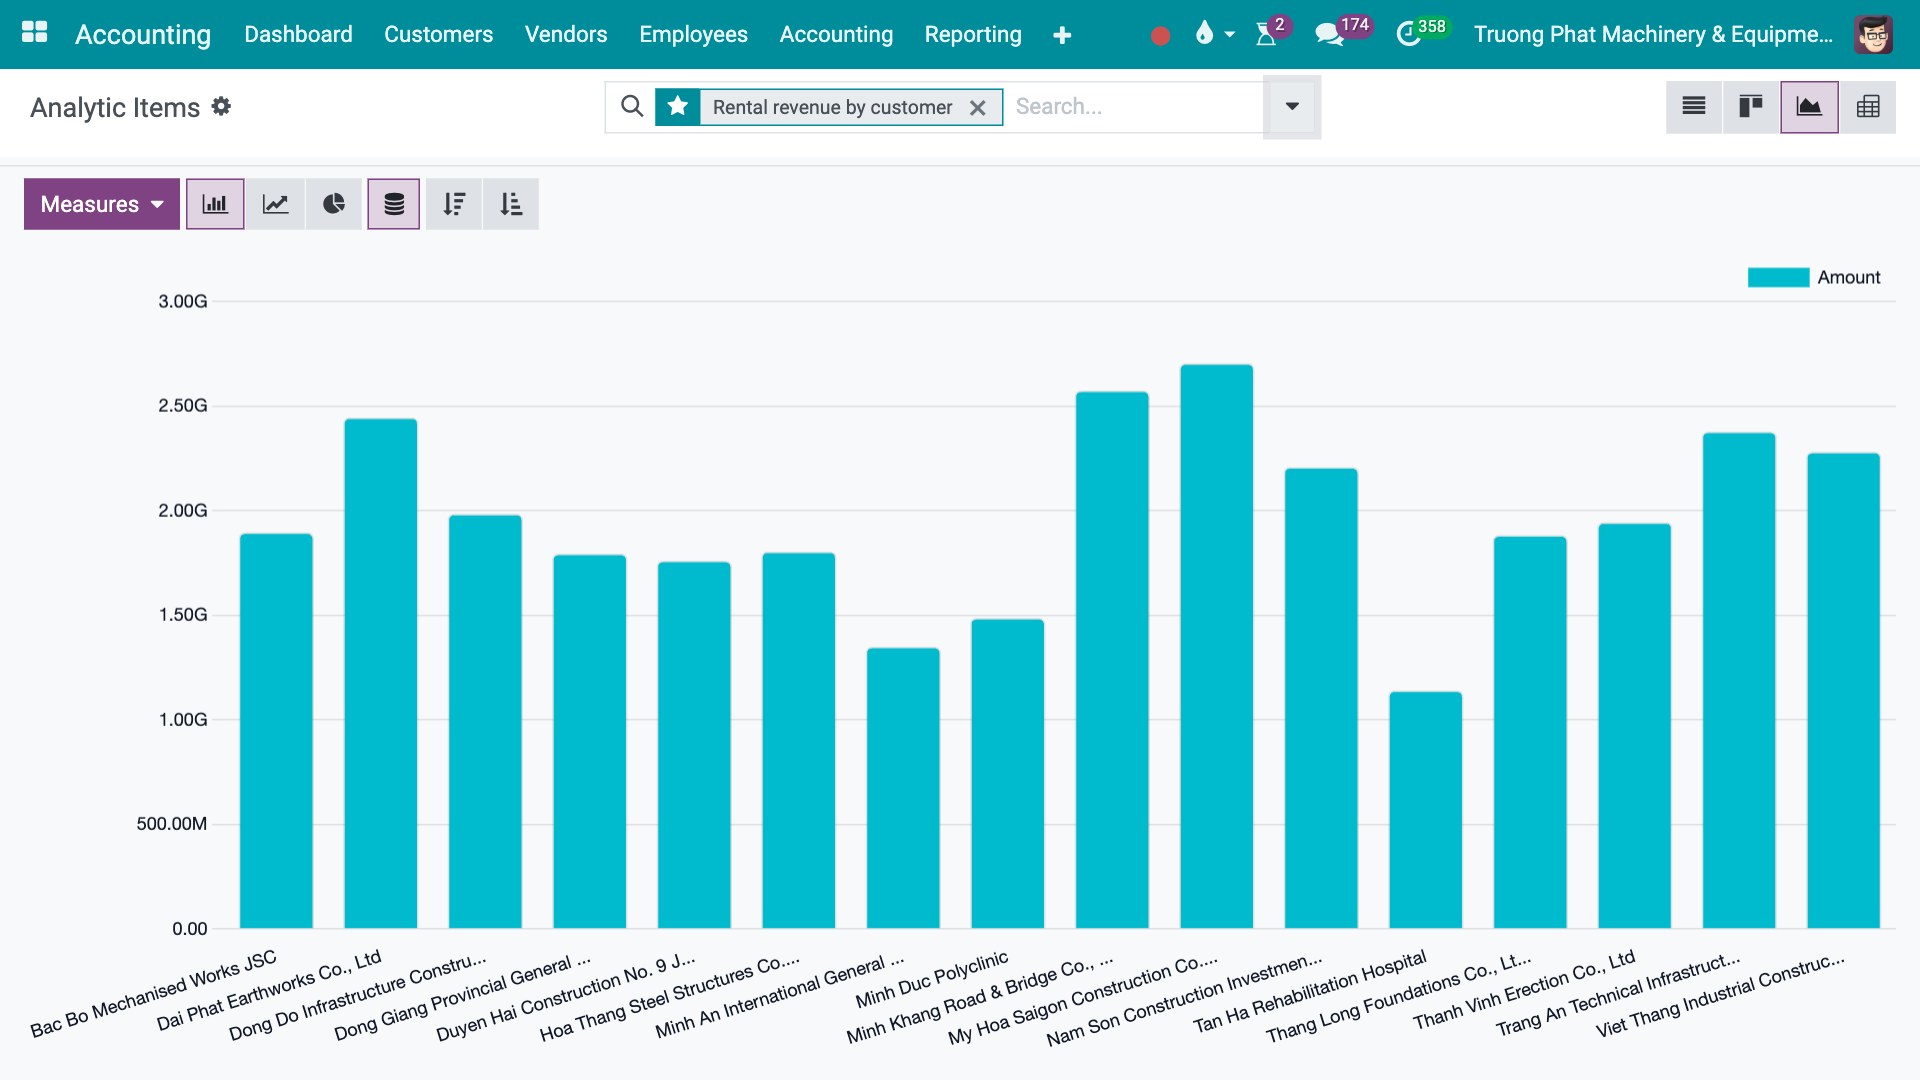
Task: Toggle stacked chart mode
Action: (x=394, y=204)
